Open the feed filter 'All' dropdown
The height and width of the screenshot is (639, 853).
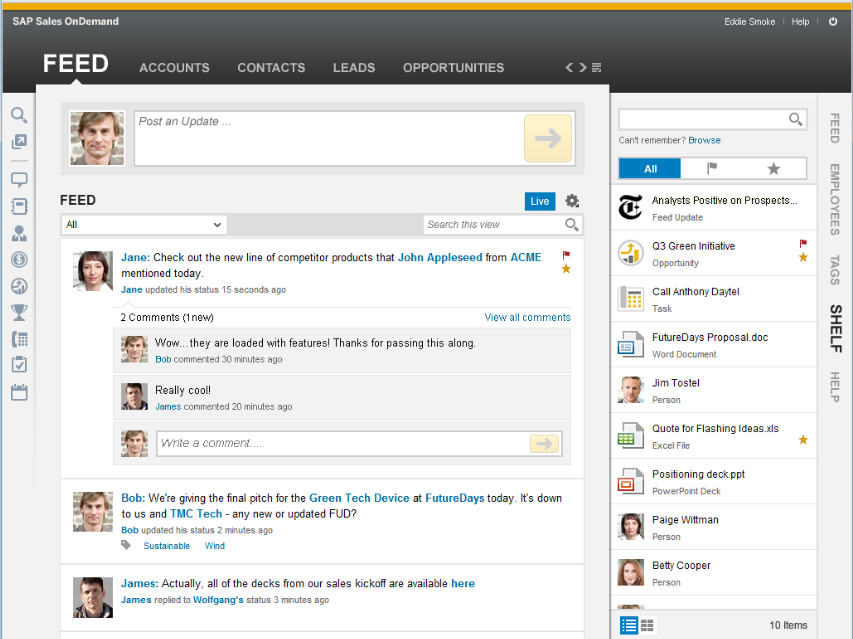143,225
